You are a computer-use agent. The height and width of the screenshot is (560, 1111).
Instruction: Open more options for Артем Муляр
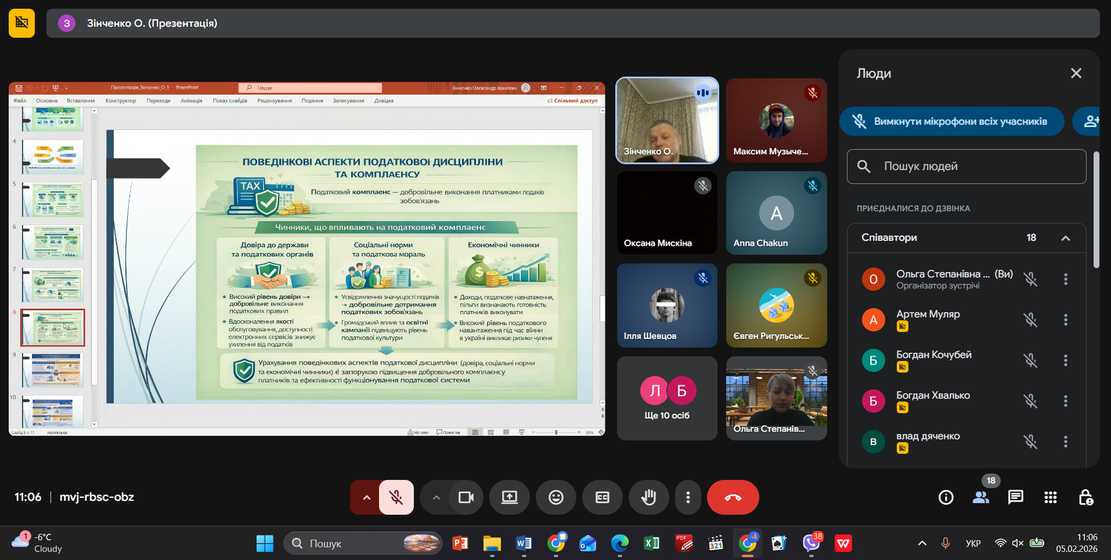[x=1066, y=320]
